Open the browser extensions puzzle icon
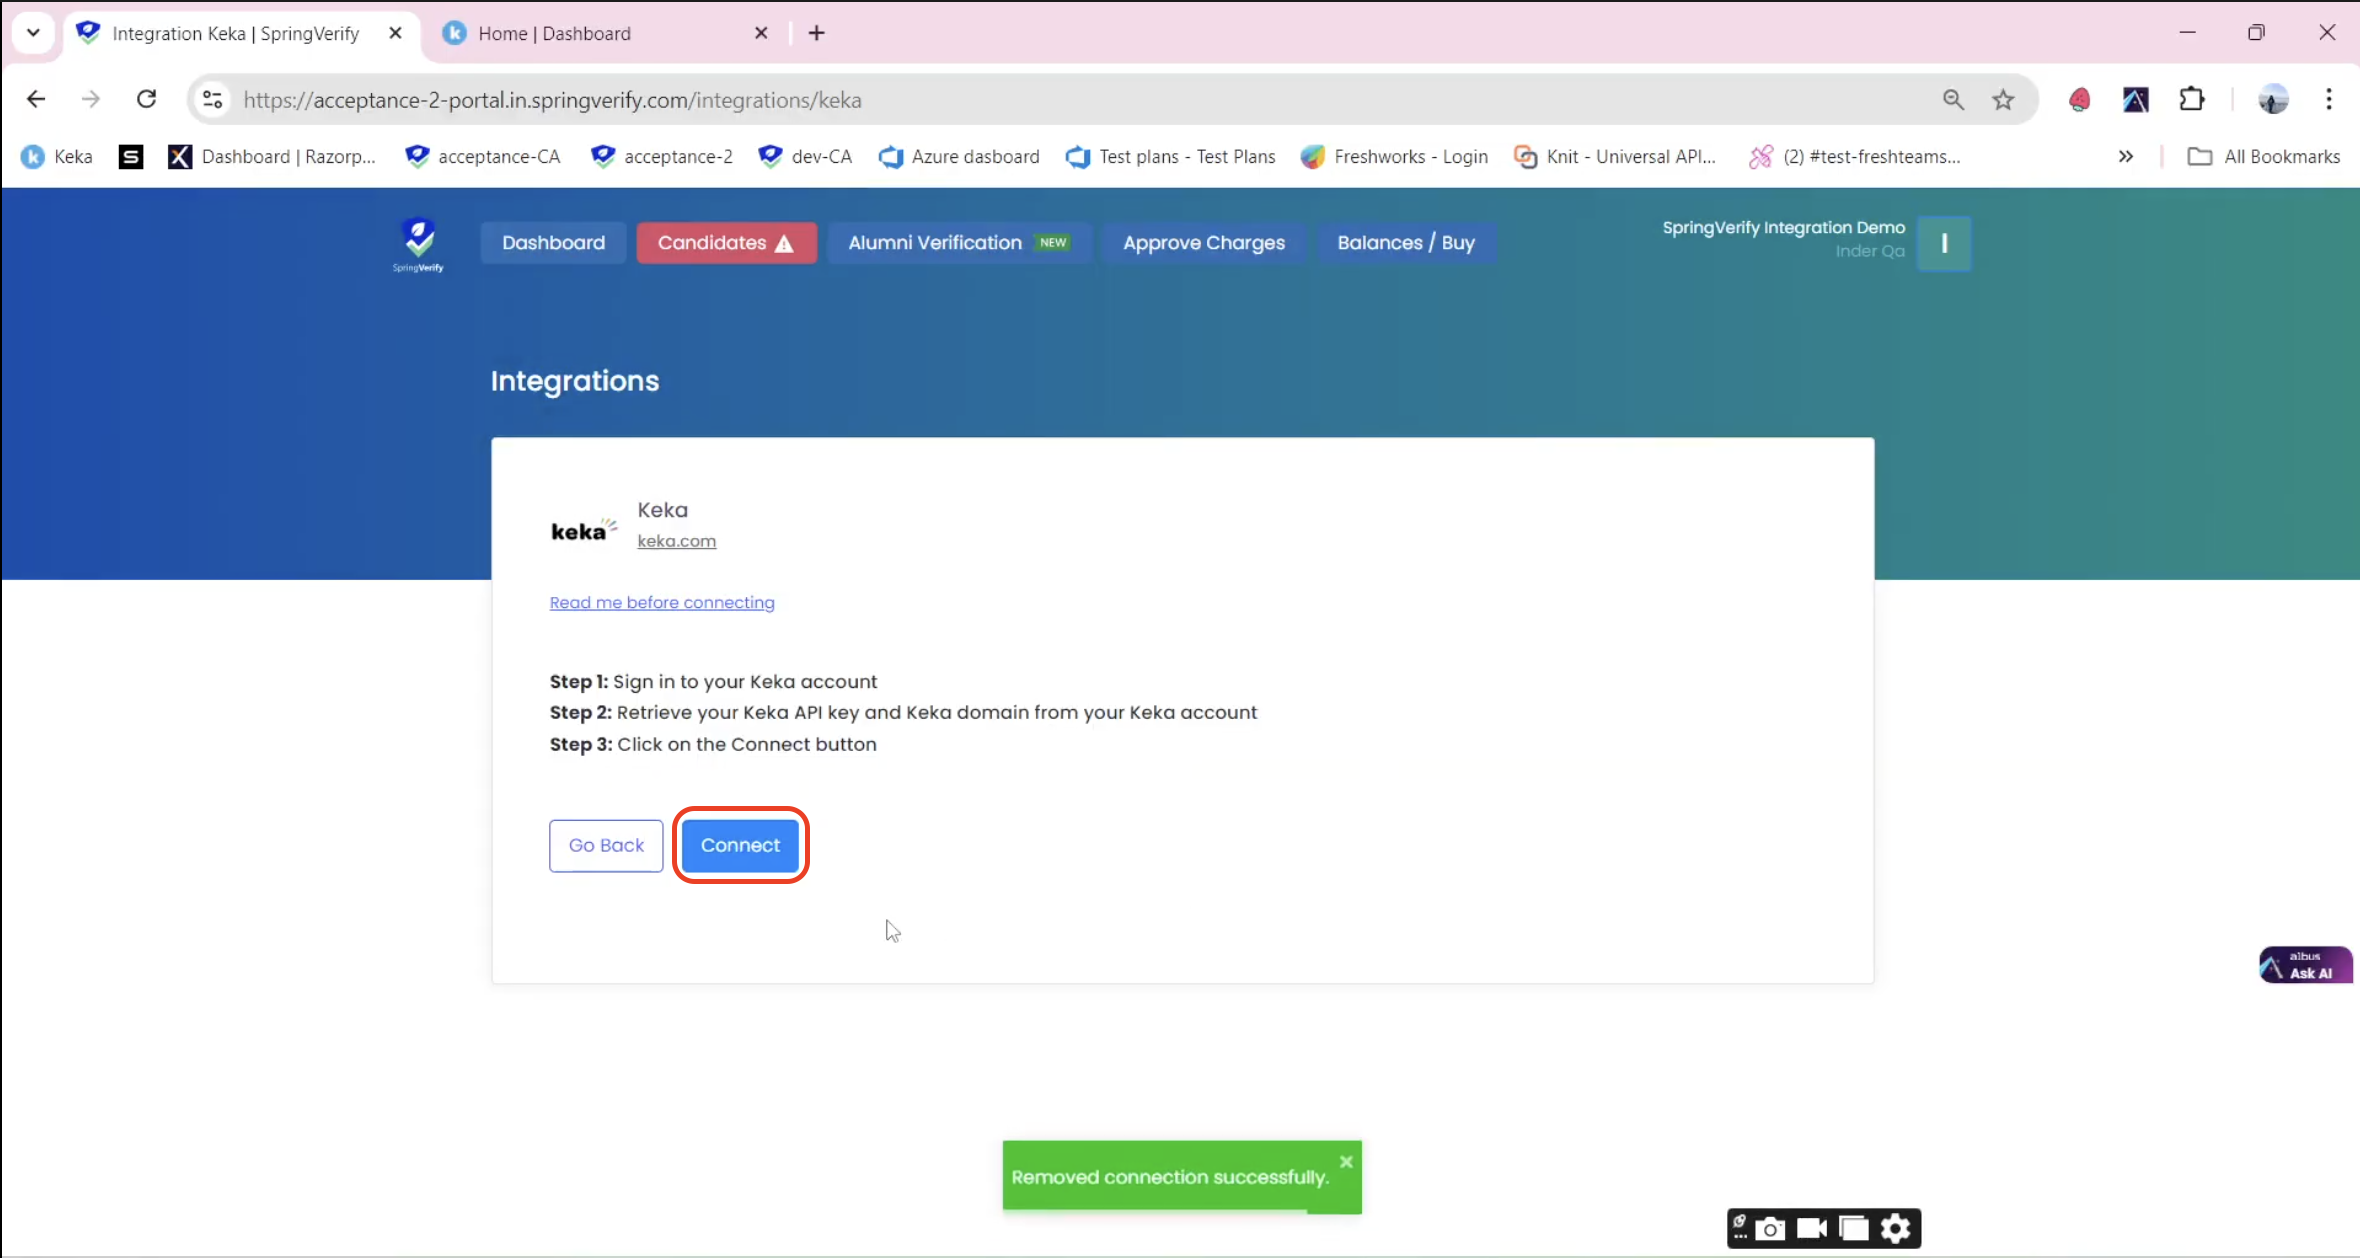This screenshot has height=1258, width=2360. tap(2191, 99)
